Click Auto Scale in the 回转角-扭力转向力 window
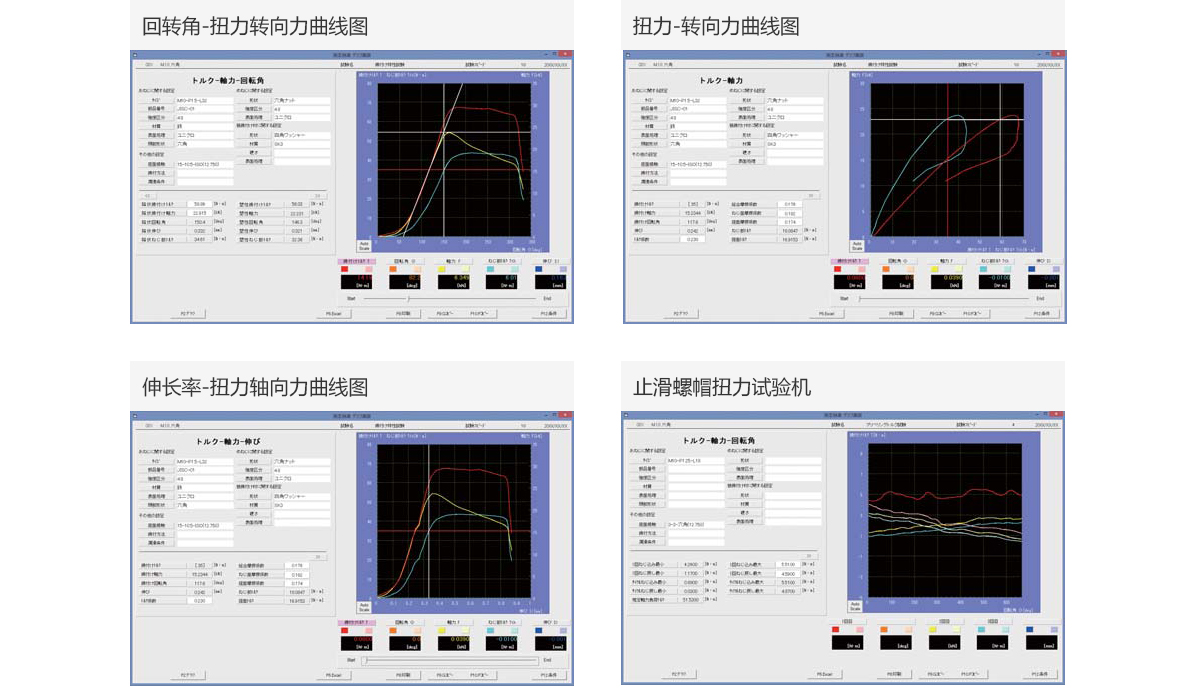 click(x=364, y=246)
